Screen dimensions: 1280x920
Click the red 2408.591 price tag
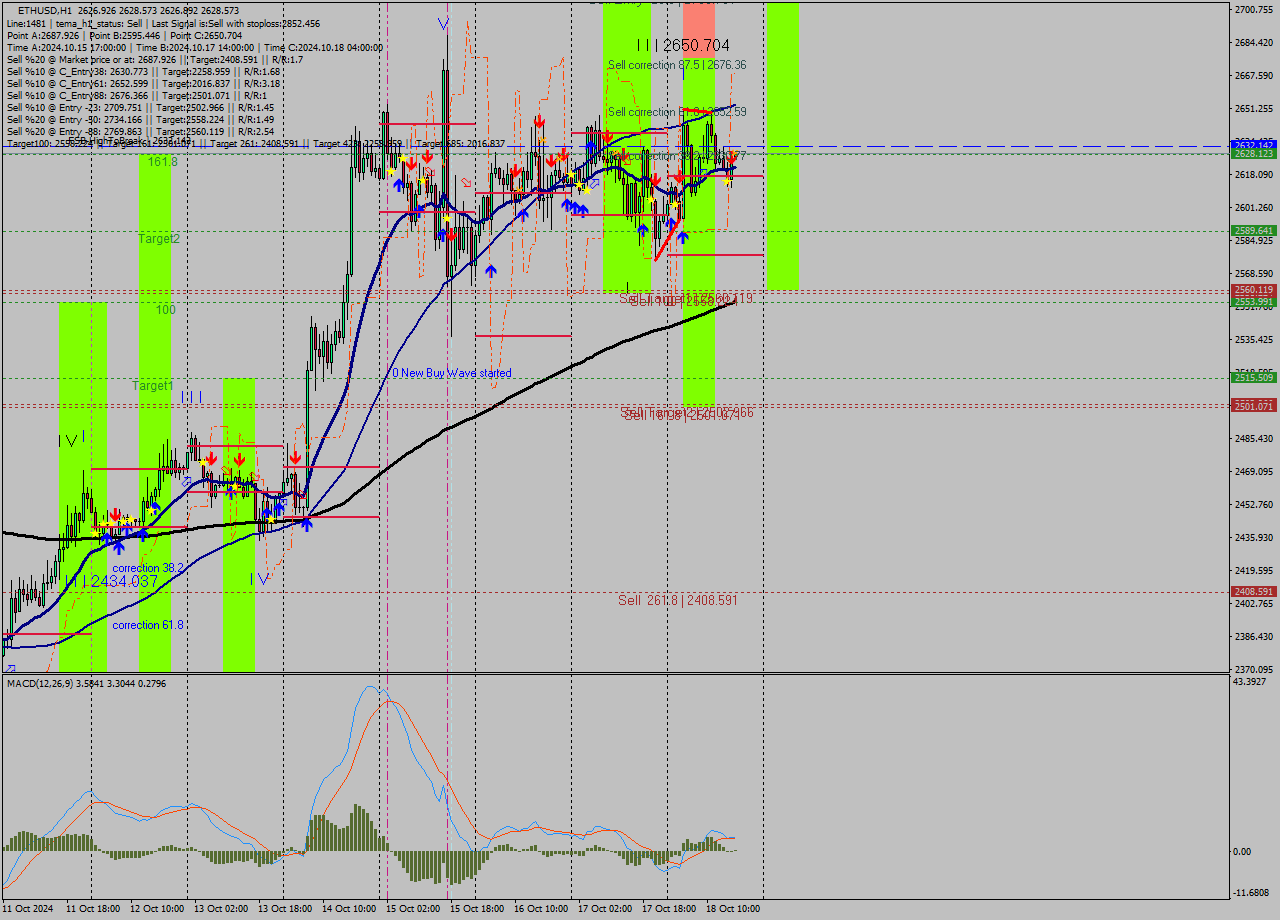tap(1253, 591)
